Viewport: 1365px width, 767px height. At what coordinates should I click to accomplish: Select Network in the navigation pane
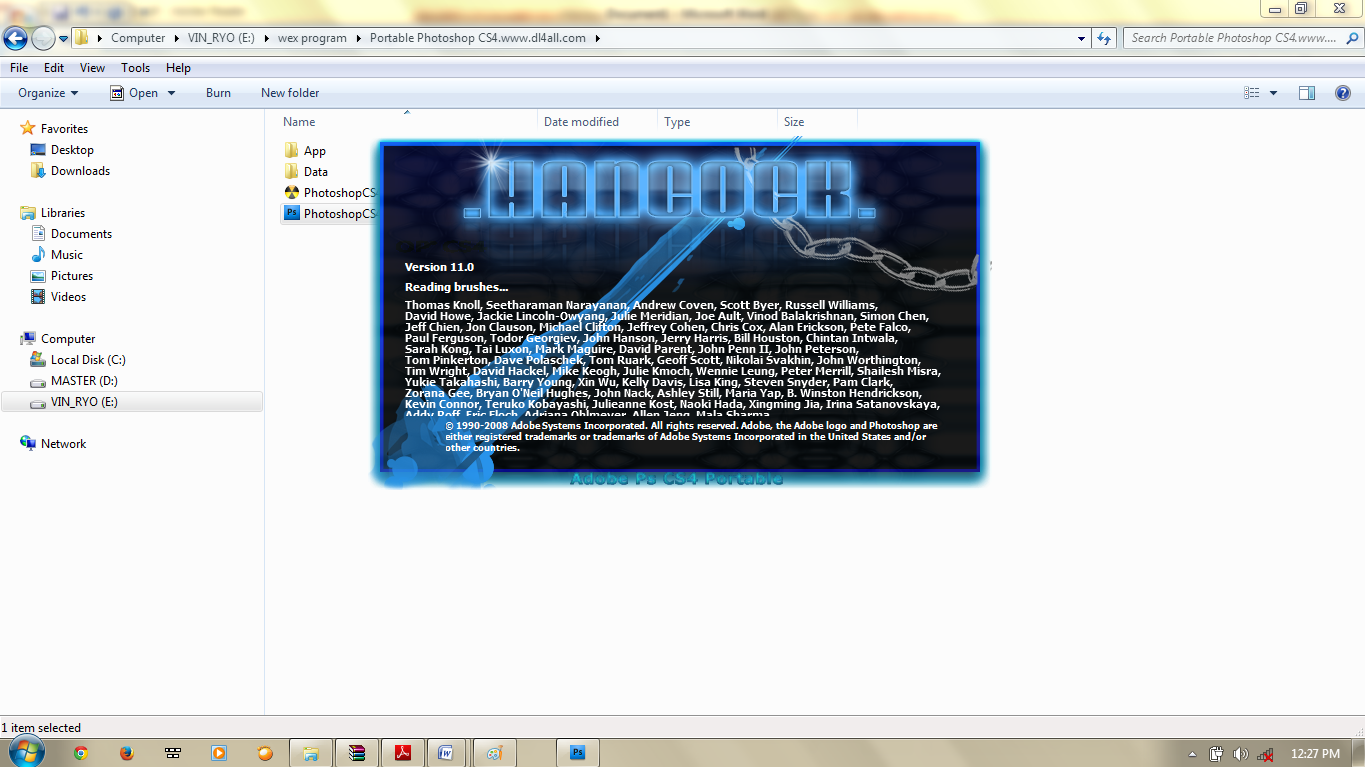pyautogui.click(x=63, y=444)
